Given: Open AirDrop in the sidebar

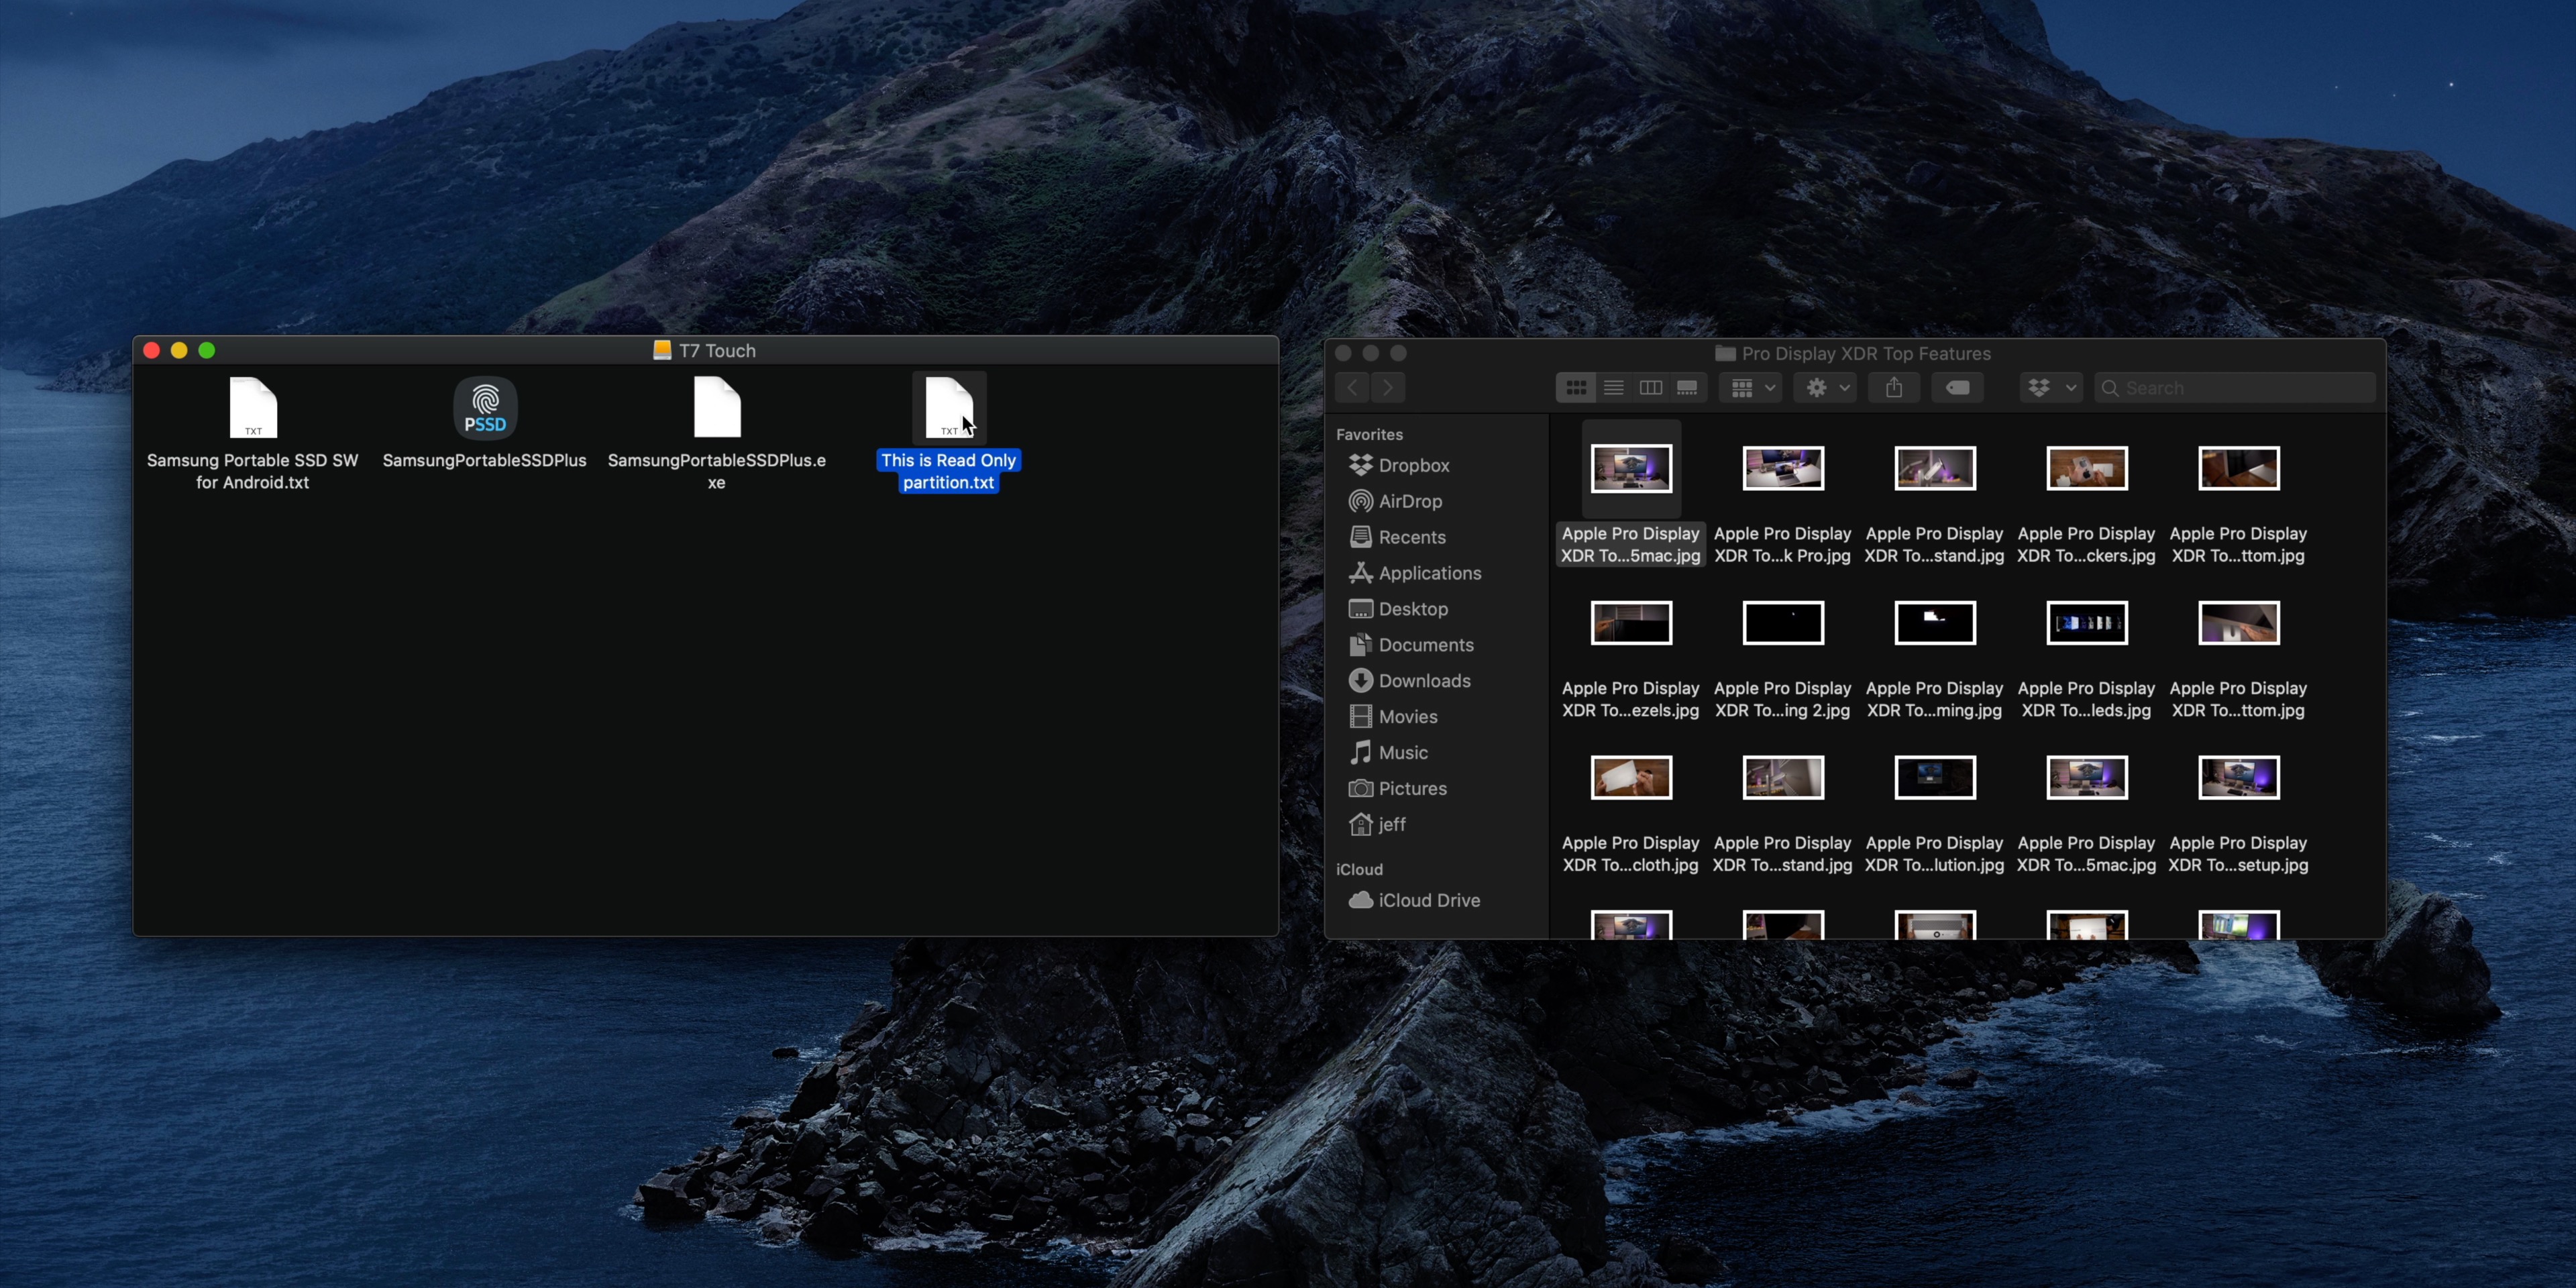Looking at the screenshot, I should point(1409,501).
